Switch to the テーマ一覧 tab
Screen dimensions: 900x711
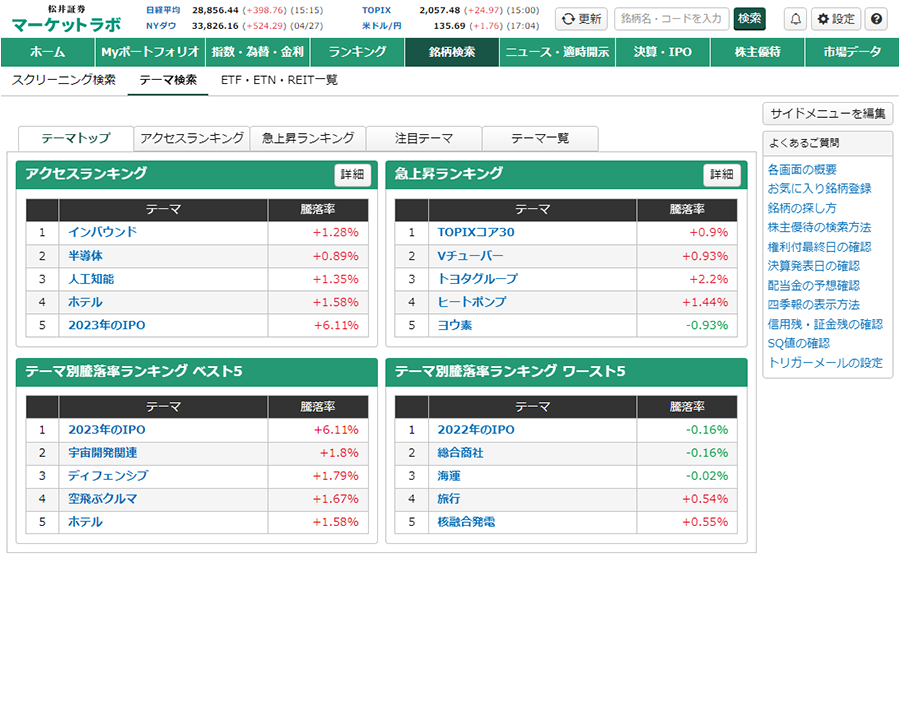(540, 139)
